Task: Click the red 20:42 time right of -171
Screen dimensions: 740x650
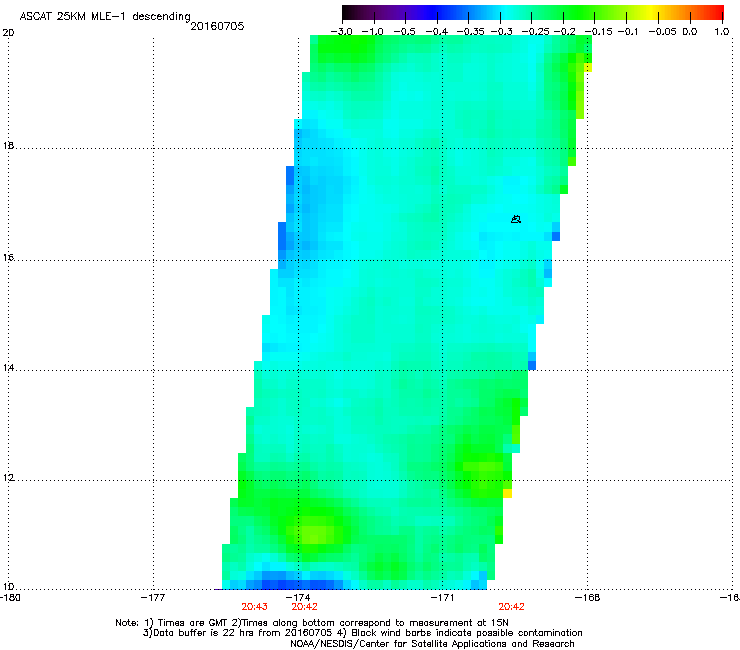Action: coord(511,607)
